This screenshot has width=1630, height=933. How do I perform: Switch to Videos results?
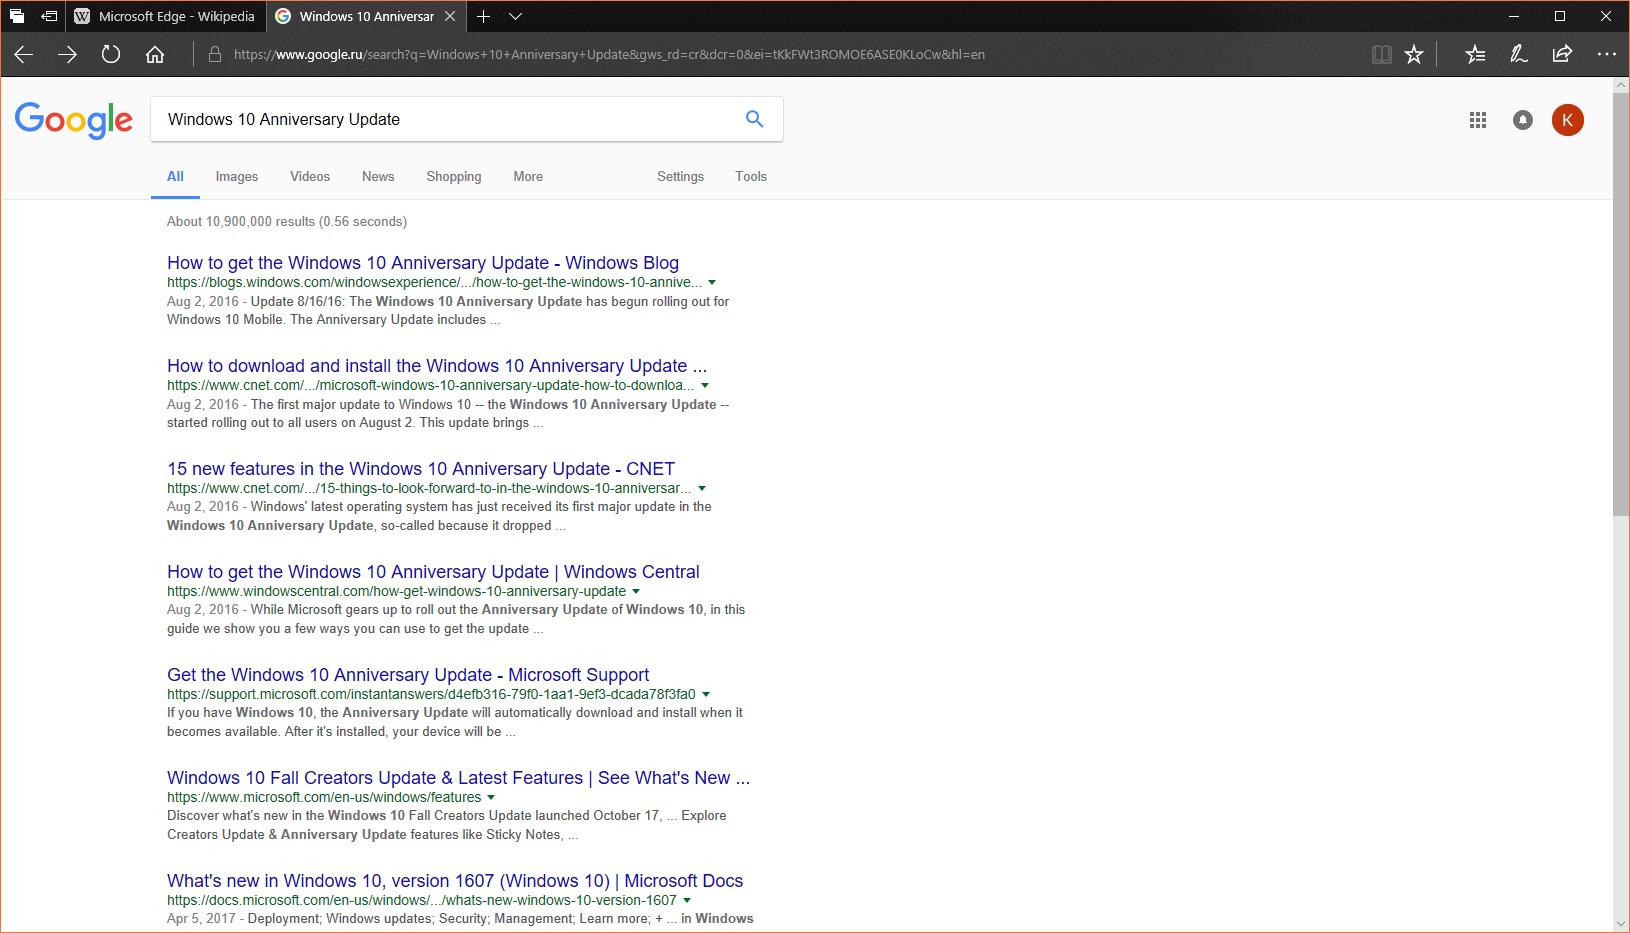coord(310,177)
